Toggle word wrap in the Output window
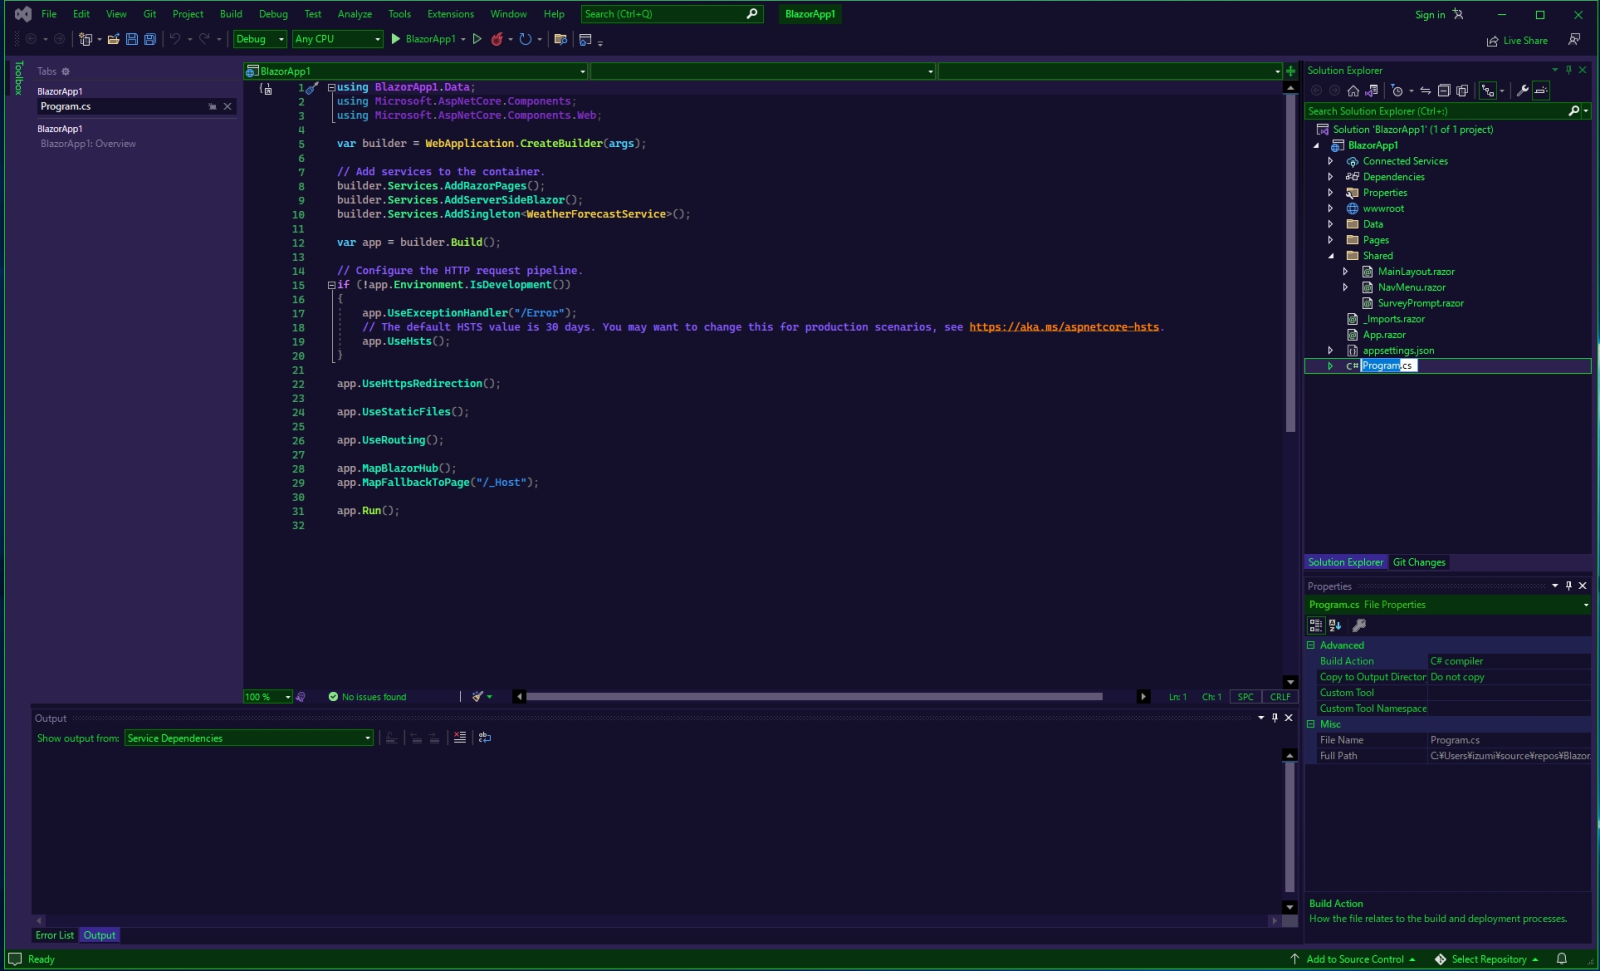1600x971 pixels. pyautogui.click(x=485, y=738)
